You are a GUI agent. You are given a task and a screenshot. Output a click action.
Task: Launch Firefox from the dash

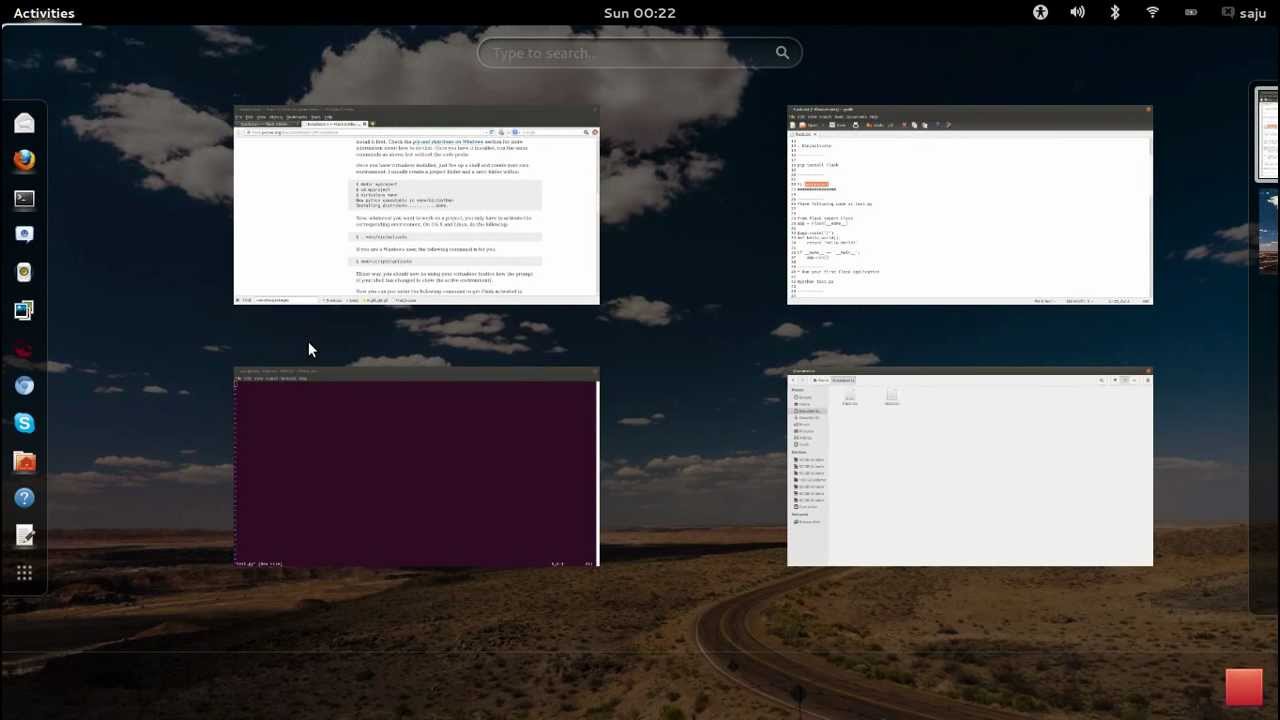pyautogui.click(x=24, y=160)
